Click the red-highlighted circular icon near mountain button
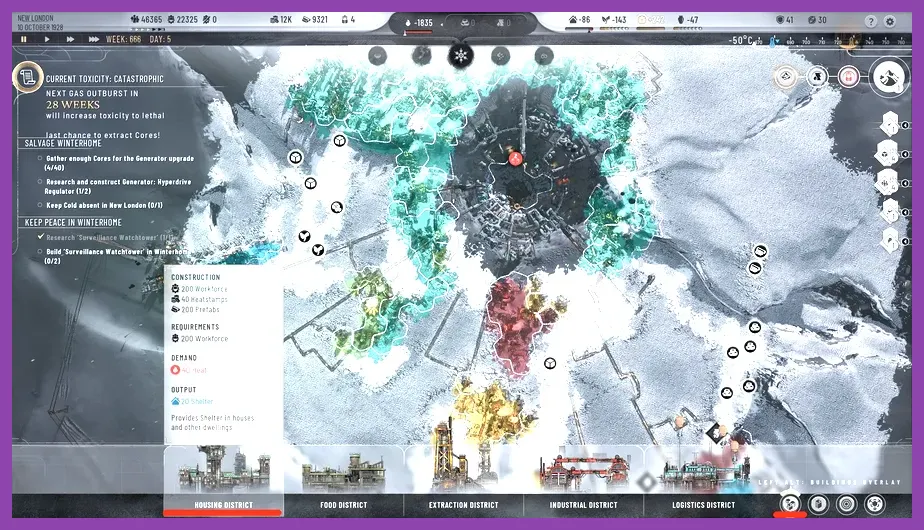The height and width of the screenshot is (530, 924). pyautogui.click(x=848, y=77)
